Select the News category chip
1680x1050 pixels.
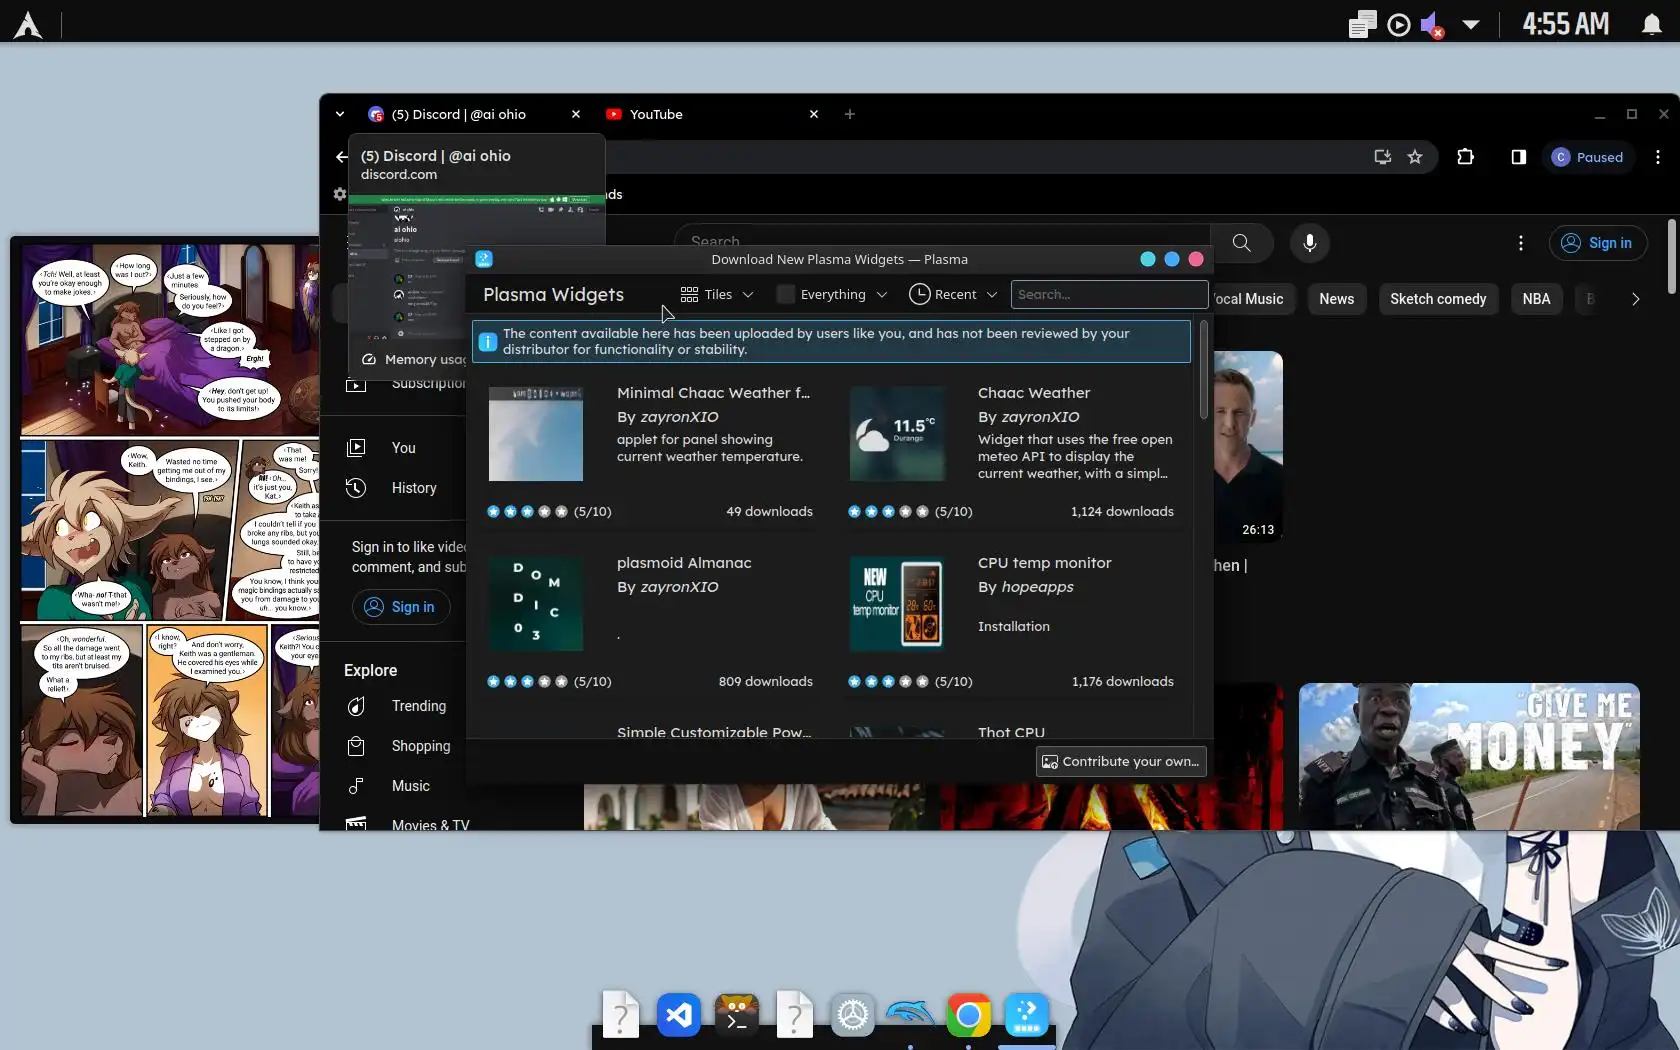point(1336,299)
